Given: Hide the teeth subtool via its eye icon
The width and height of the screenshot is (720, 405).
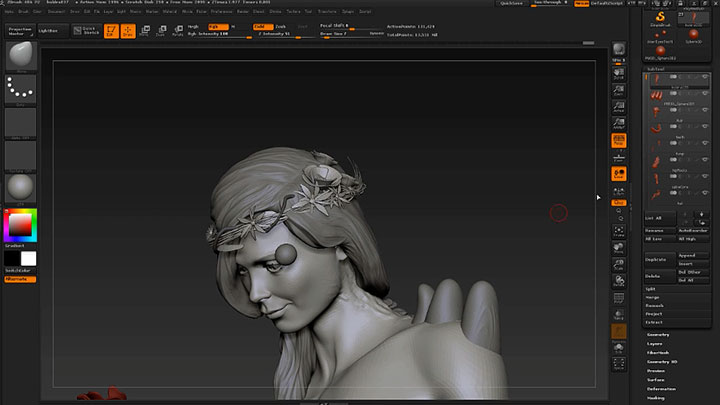Looking at the screenshot, I should 705,126.
